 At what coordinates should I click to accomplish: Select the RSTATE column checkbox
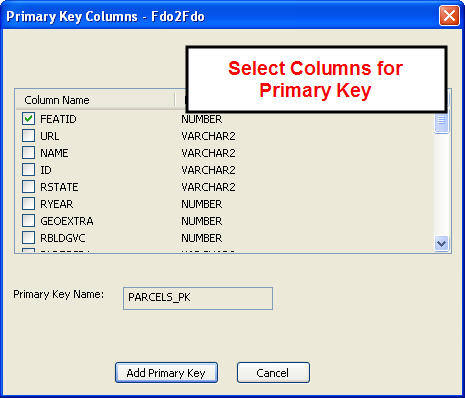[x=28, y=187]
